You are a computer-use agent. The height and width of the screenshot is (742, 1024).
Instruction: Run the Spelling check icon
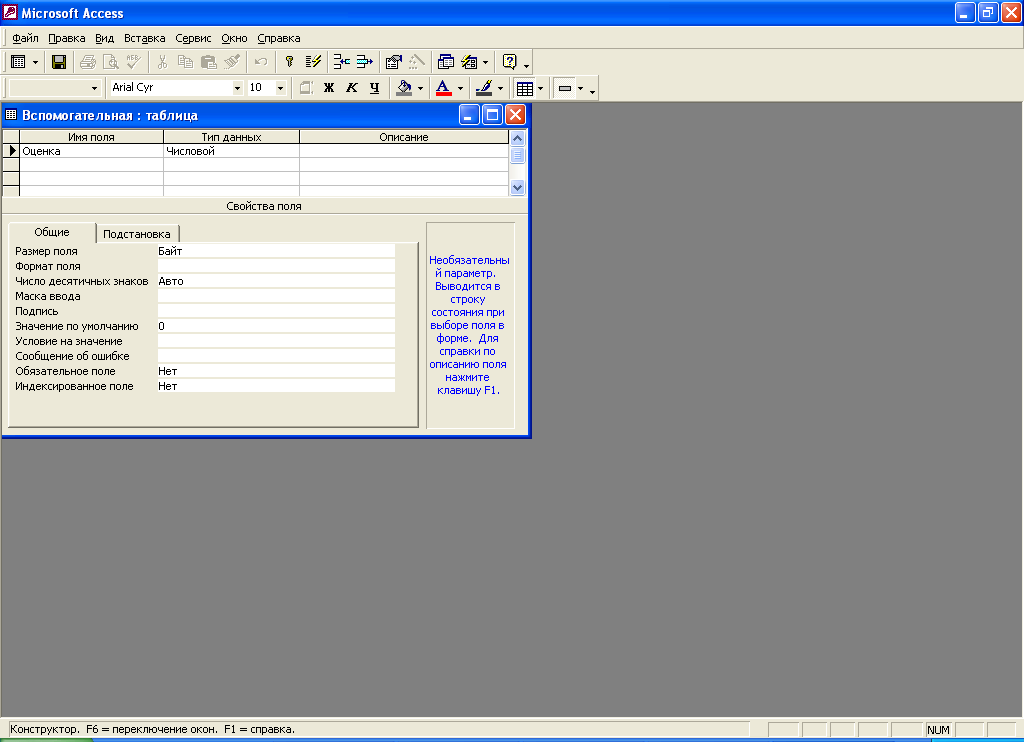[134, 62]
